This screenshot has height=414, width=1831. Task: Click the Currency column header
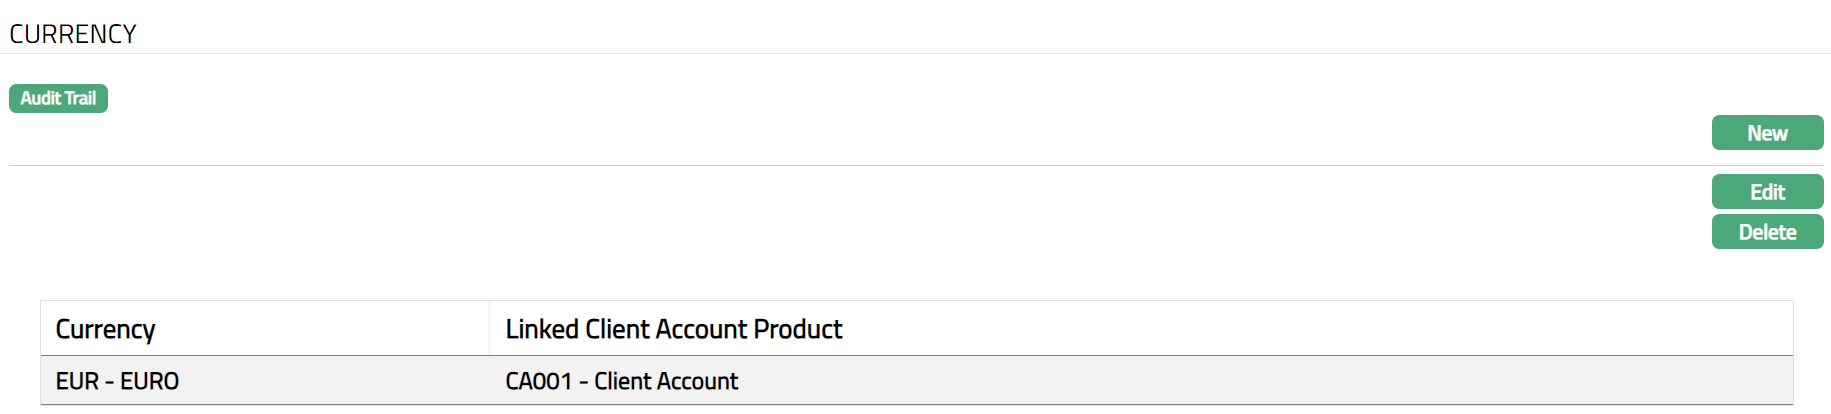[x=105, y=329]
